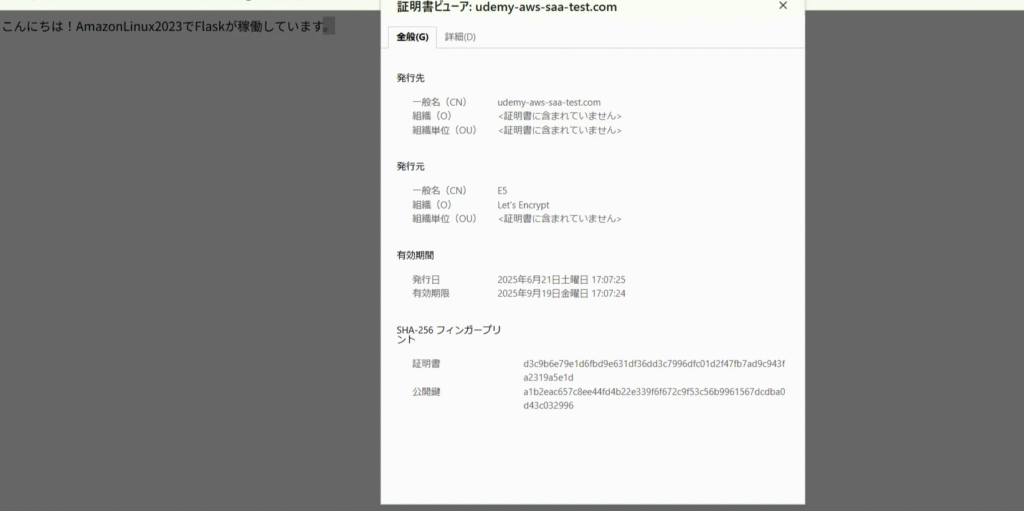Click the public key fingerprint starting a1b2eac6
The width and height of the screenshot is (1024, 511).
654,399
